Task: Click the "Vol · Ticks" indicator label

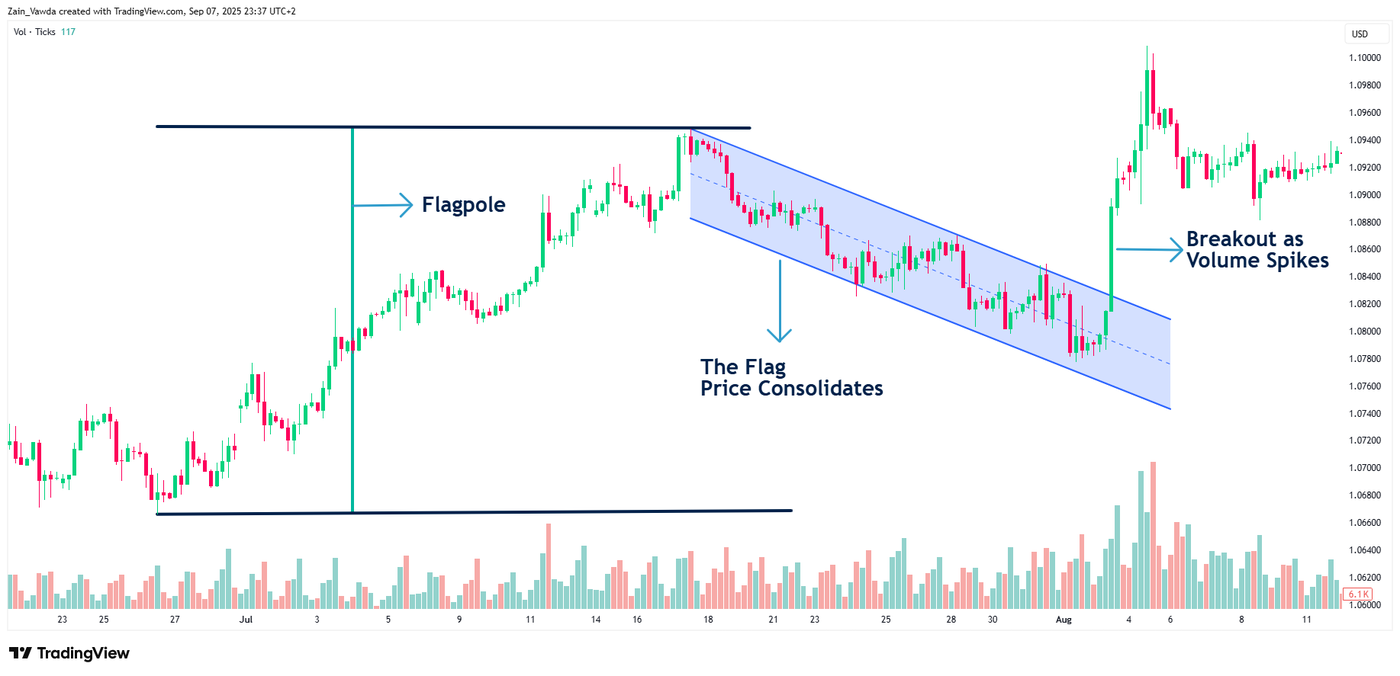Action: [x=34, y=32]
